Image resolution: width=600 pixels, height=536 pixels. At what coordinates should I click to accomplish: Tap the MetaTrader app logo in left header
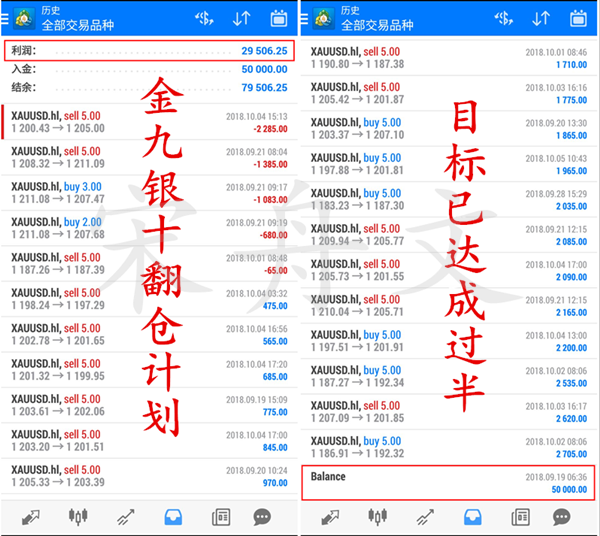pos(17,18)
